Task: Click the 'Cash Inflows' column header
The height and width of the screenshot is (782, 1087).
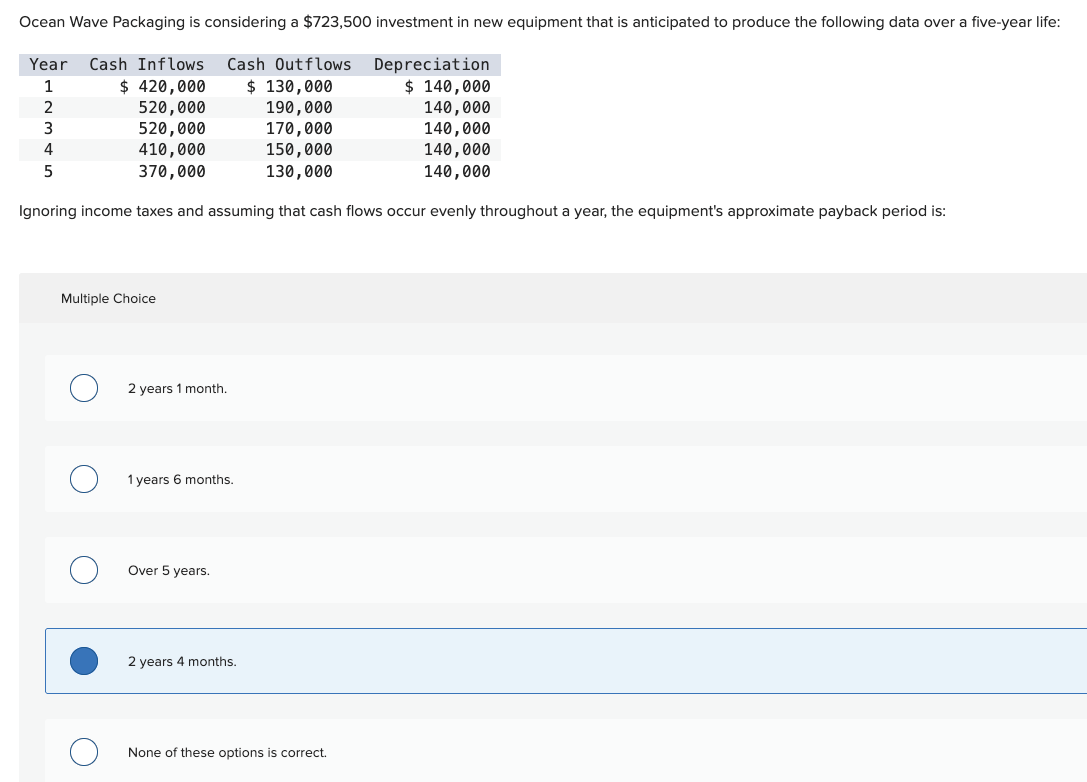Action: (147, 64)
